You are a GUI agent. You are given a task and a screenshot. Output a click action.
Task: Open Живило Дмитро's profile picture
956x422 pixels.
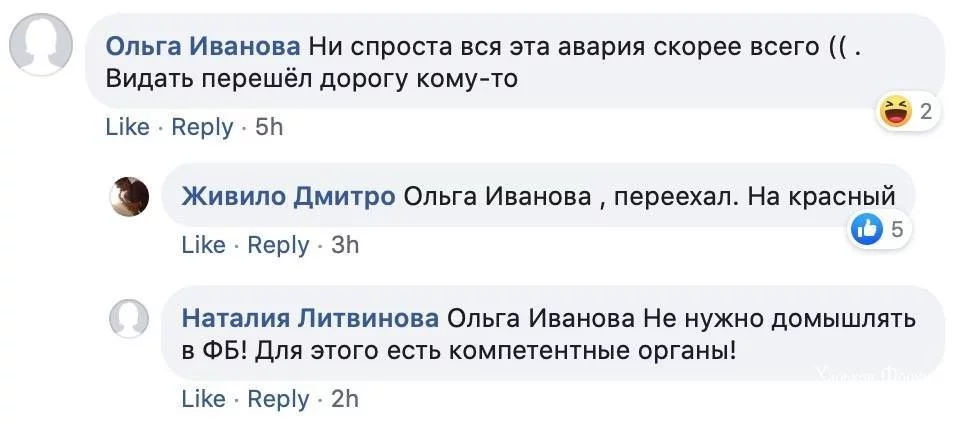[x=129, y=196]
